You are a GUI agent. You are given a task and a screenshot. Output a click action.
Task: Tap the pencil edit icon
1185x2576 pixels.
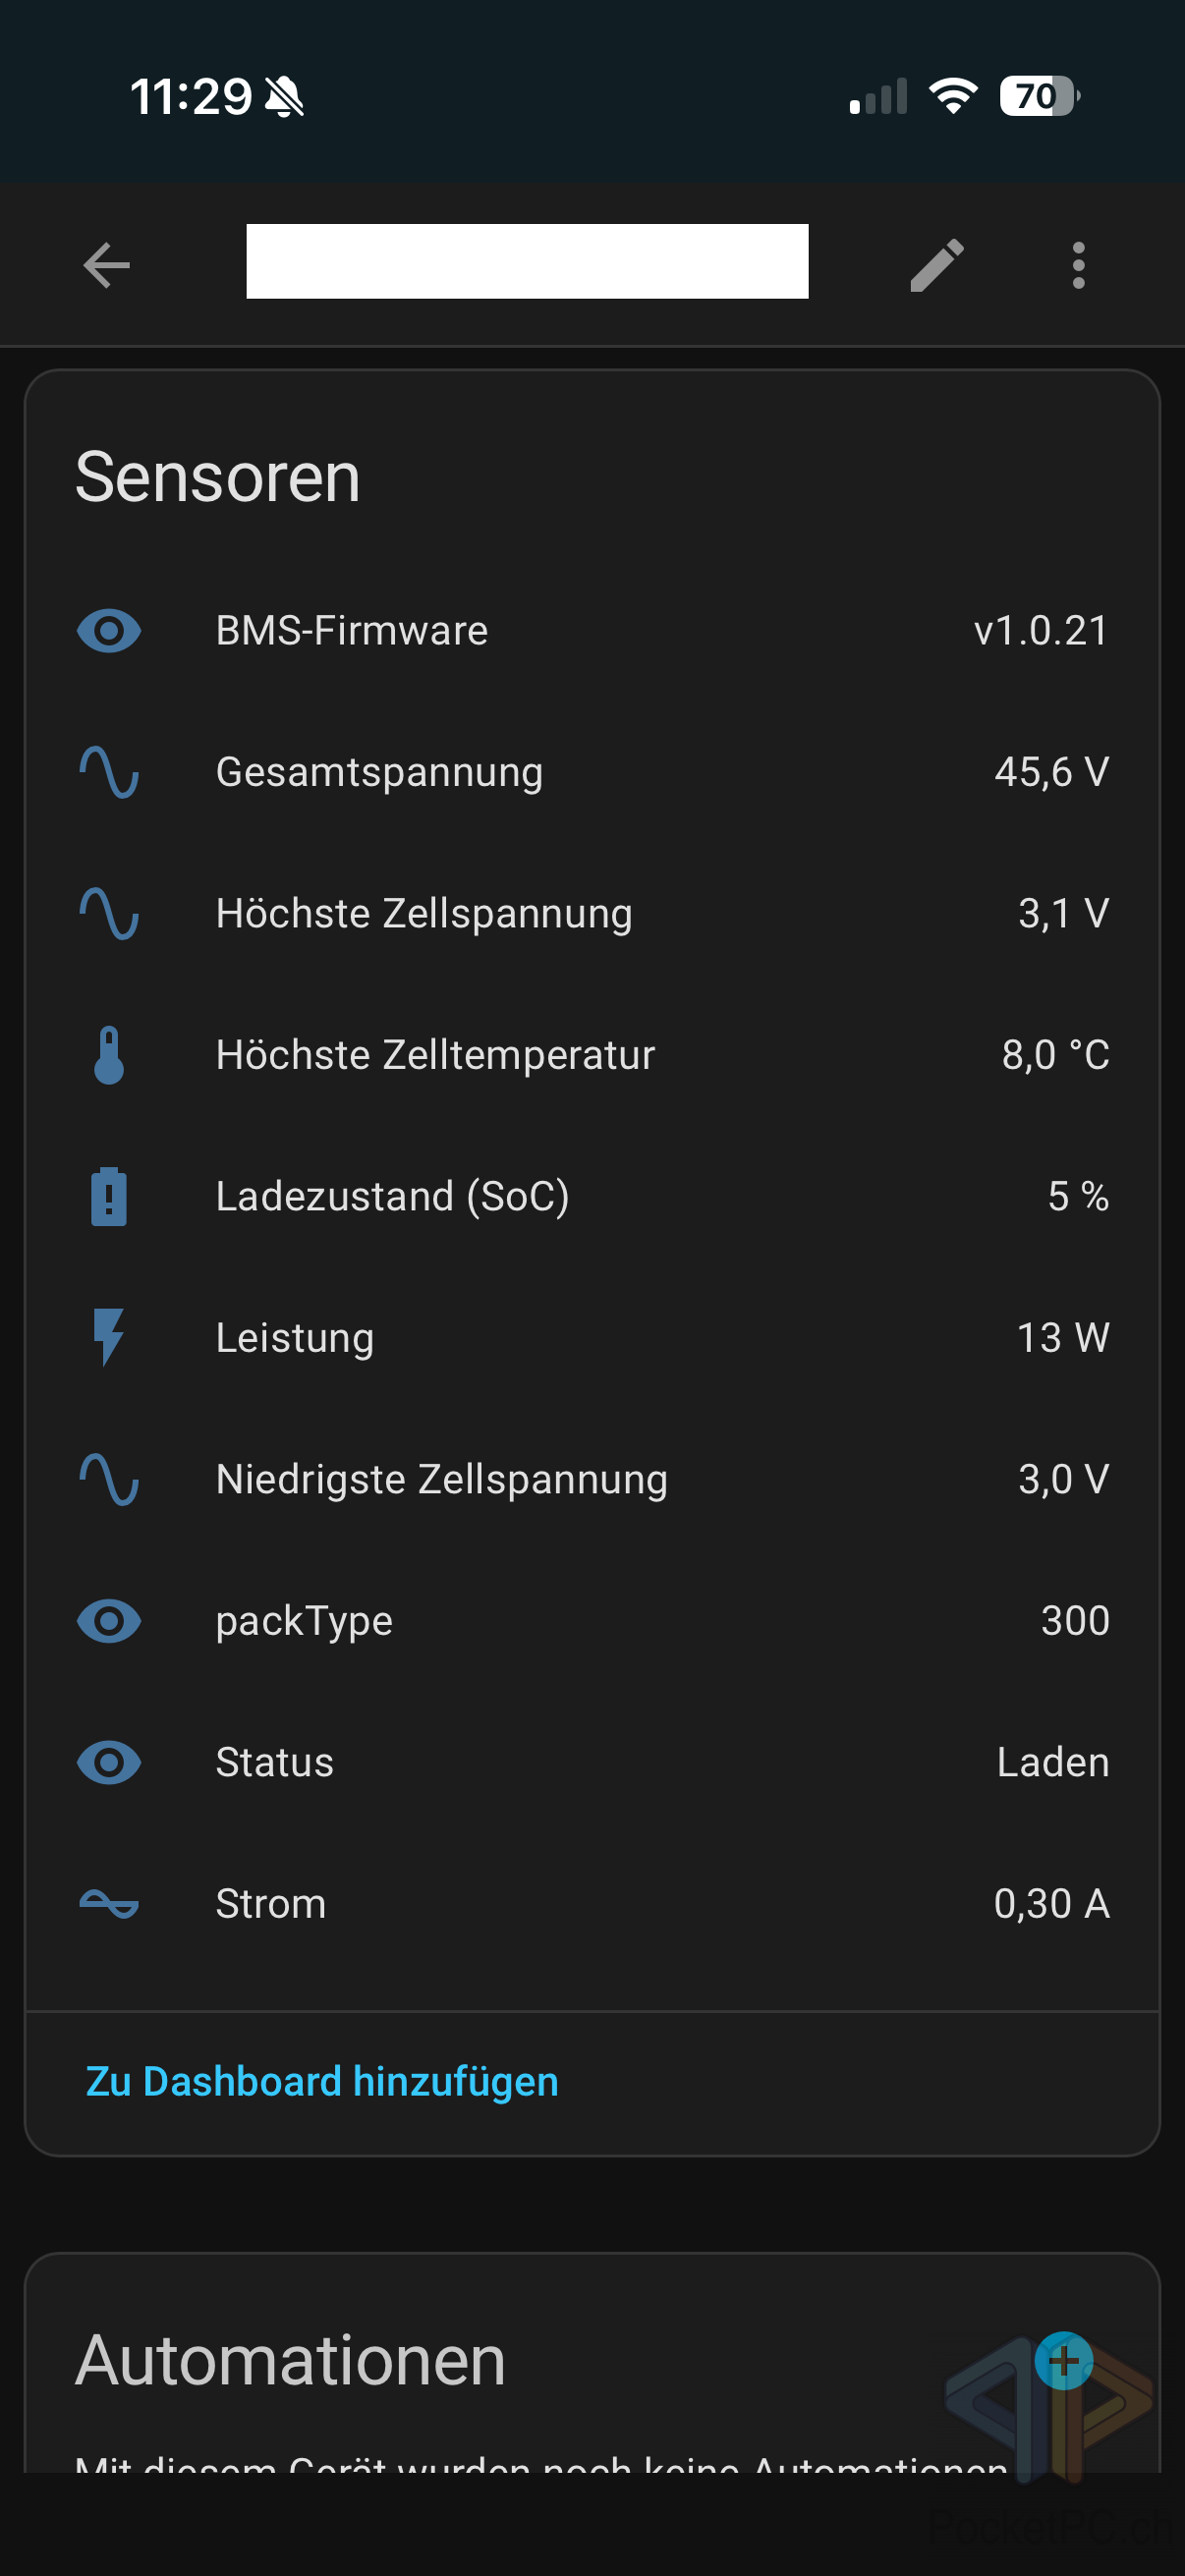[x=937, y=265]
